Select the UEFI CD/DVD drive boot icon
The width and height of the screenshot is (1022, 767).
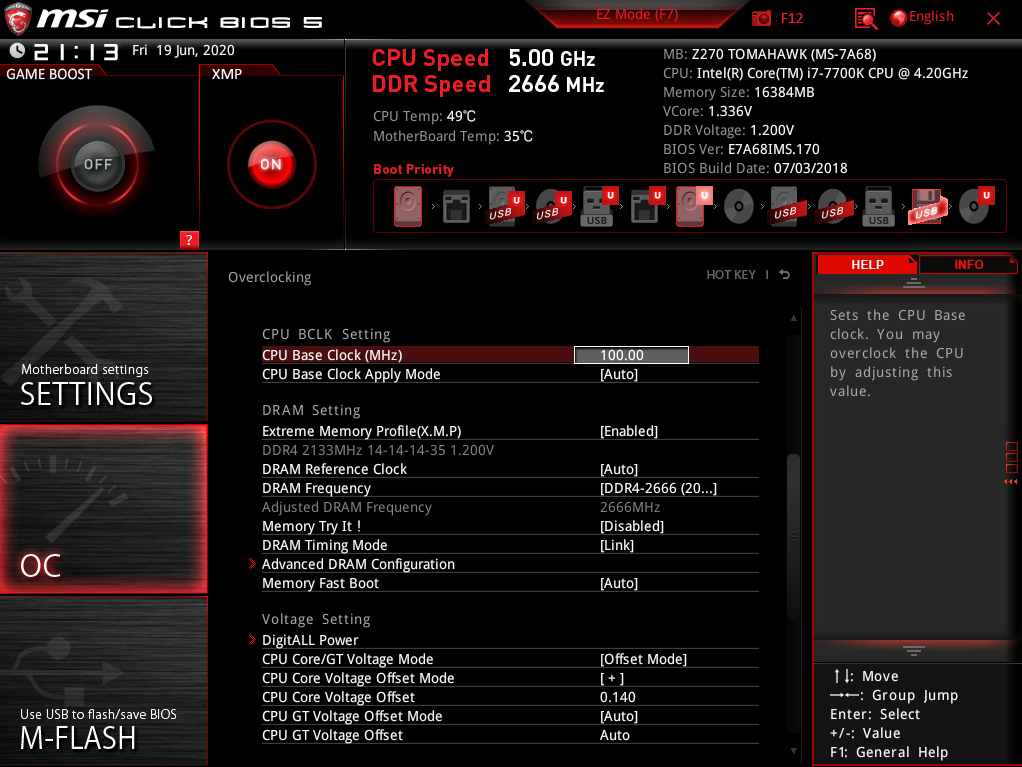pos(977,206)
